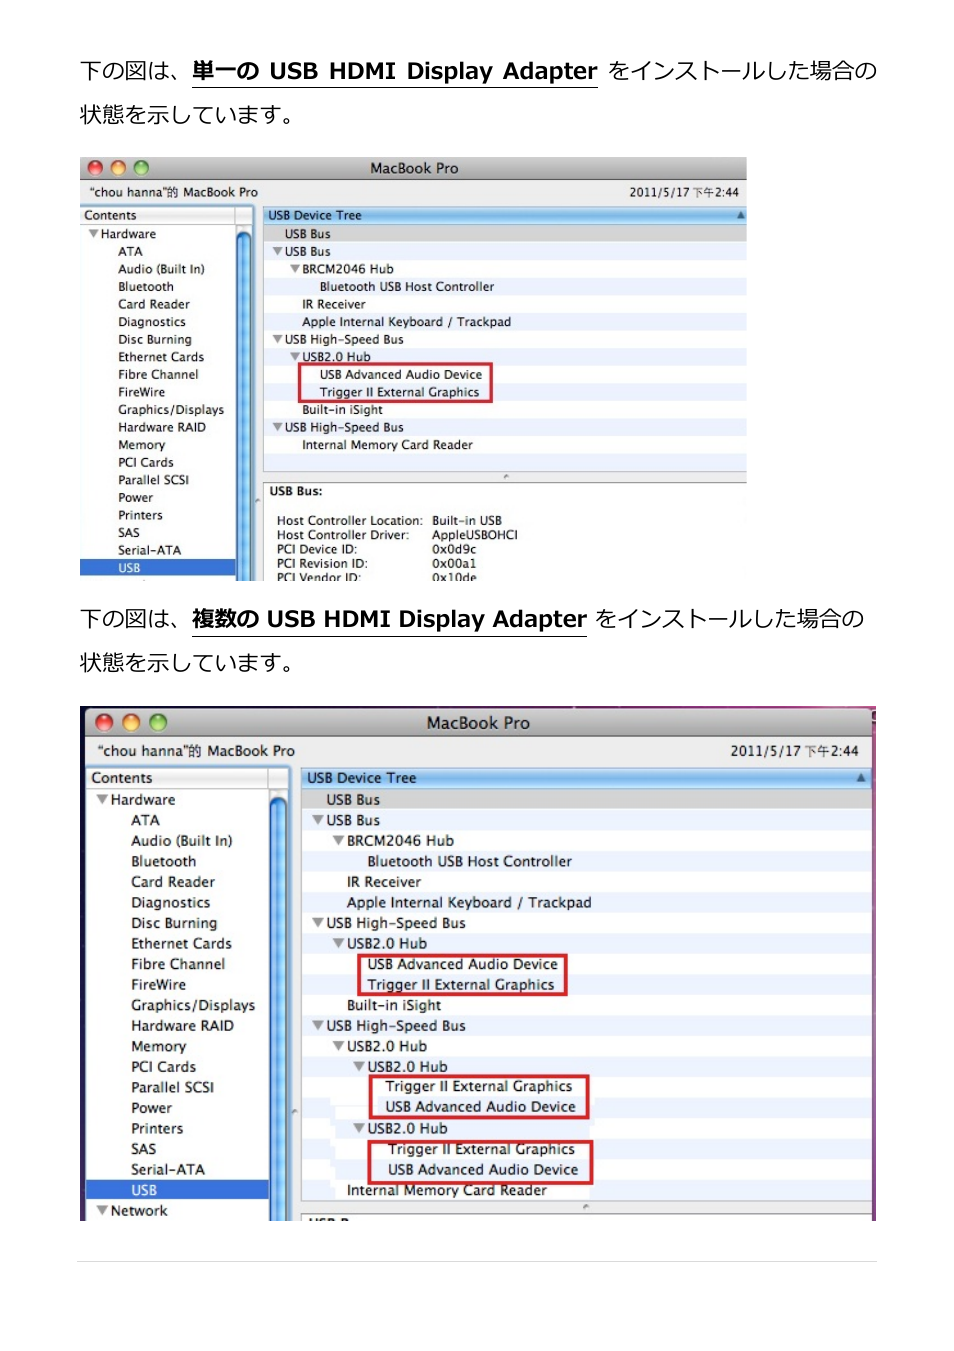Open Card Reader in the upper window's list
954x1351 pixels.
[153, 304]
